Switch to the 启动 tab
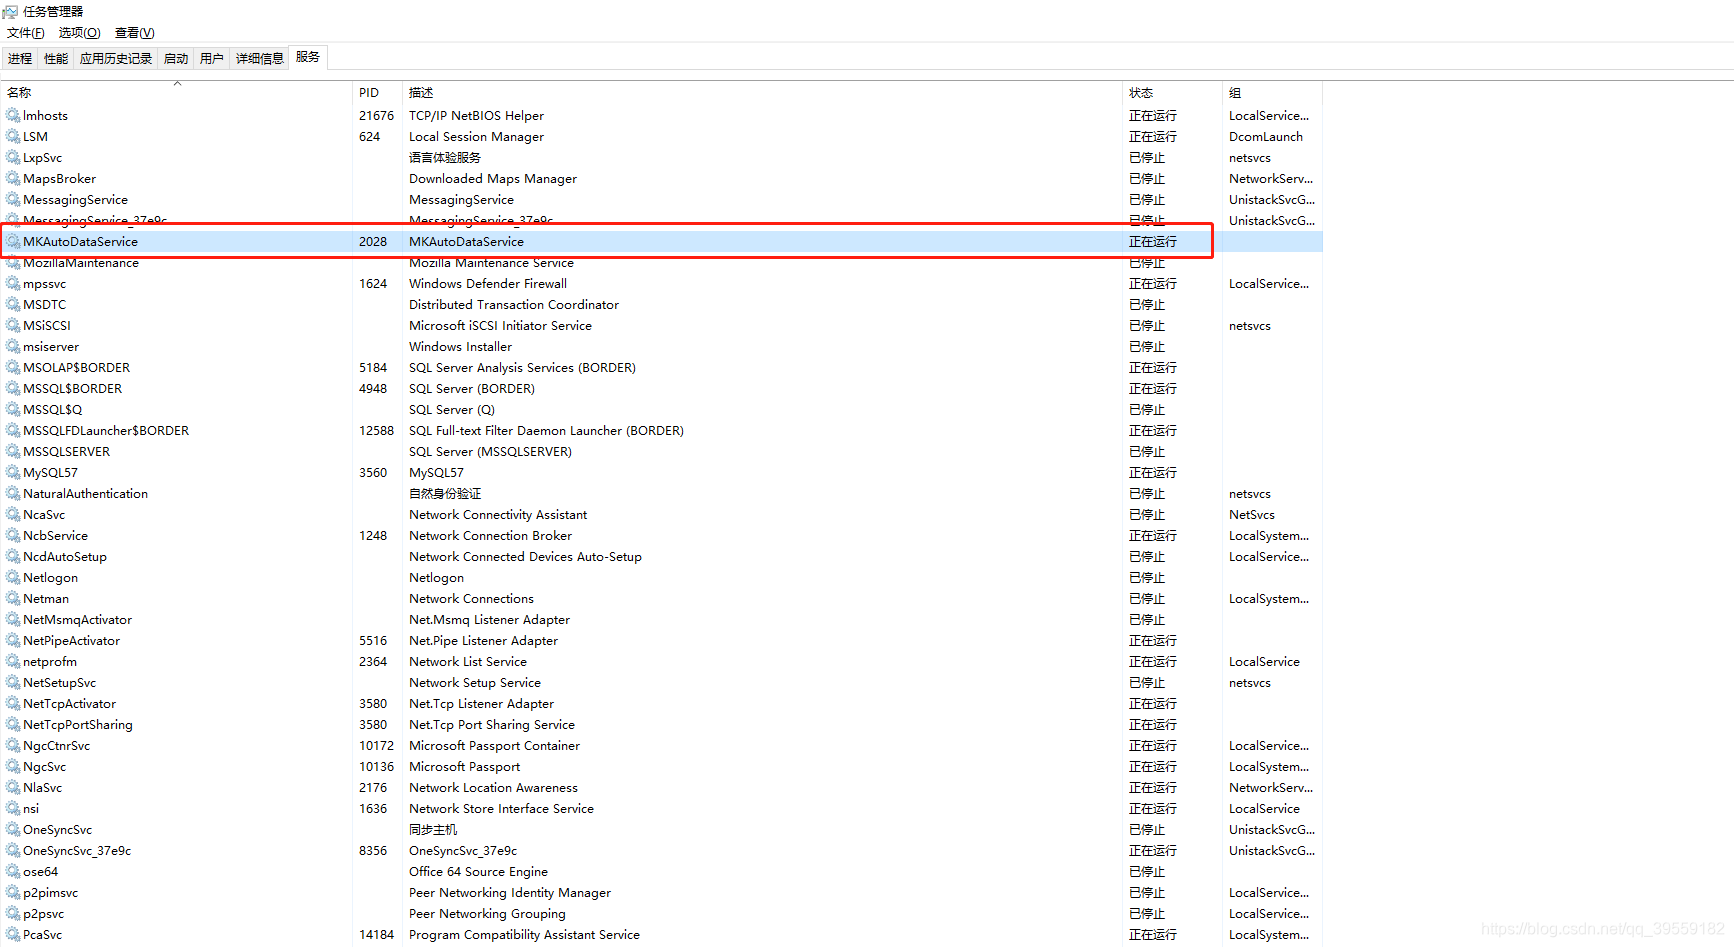 click(176, 59)
